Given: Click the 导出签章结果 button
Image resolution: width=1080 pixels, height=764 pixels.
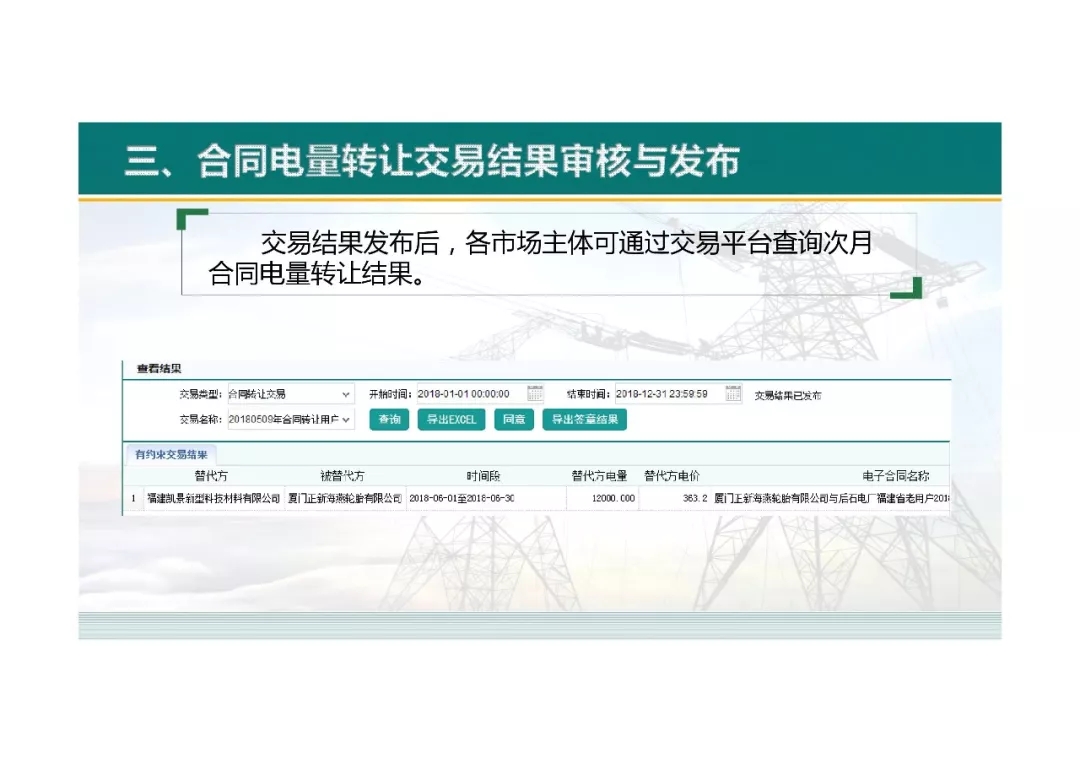Looking at the screenshot, I should click(x=584, y=420).
